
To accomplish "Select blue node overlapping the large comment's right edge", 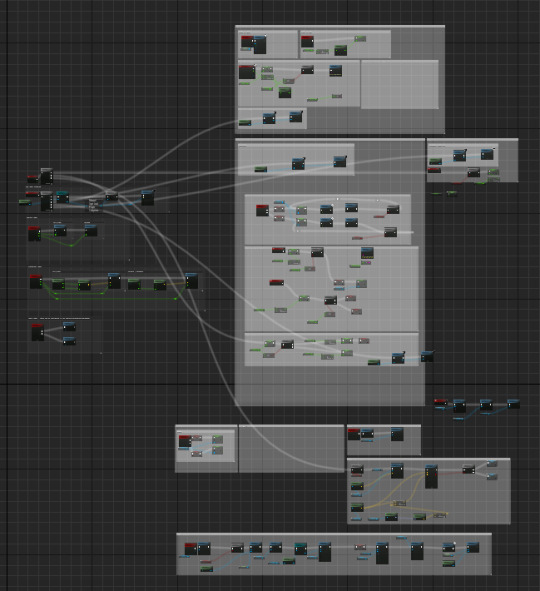I will coord(427,357).
